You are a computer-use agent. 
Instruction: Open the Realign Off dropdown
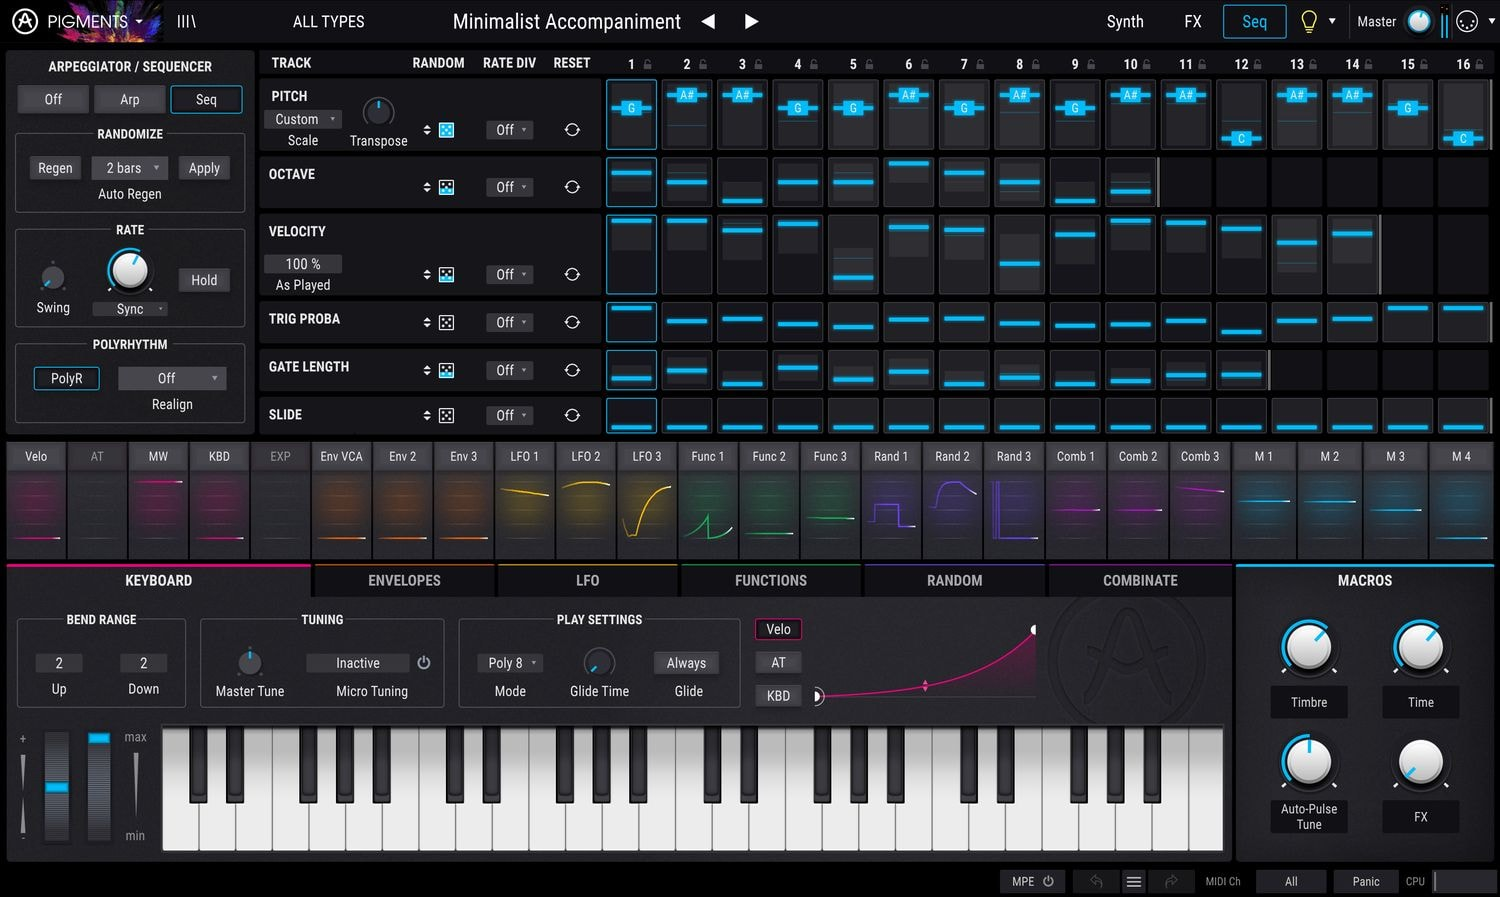pos(172,378)
